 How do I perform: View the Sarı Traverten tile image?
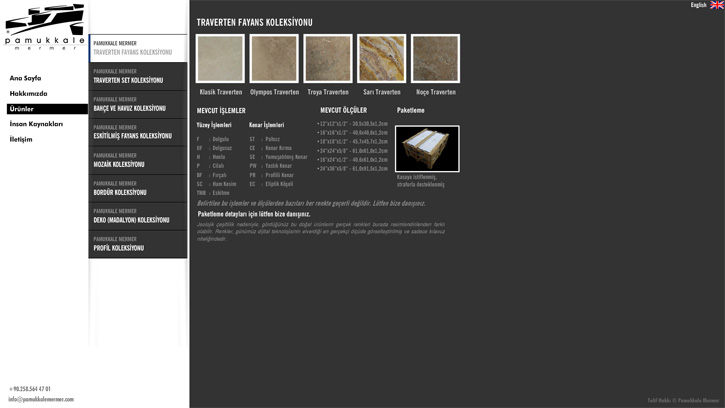(x=381, y=59)
